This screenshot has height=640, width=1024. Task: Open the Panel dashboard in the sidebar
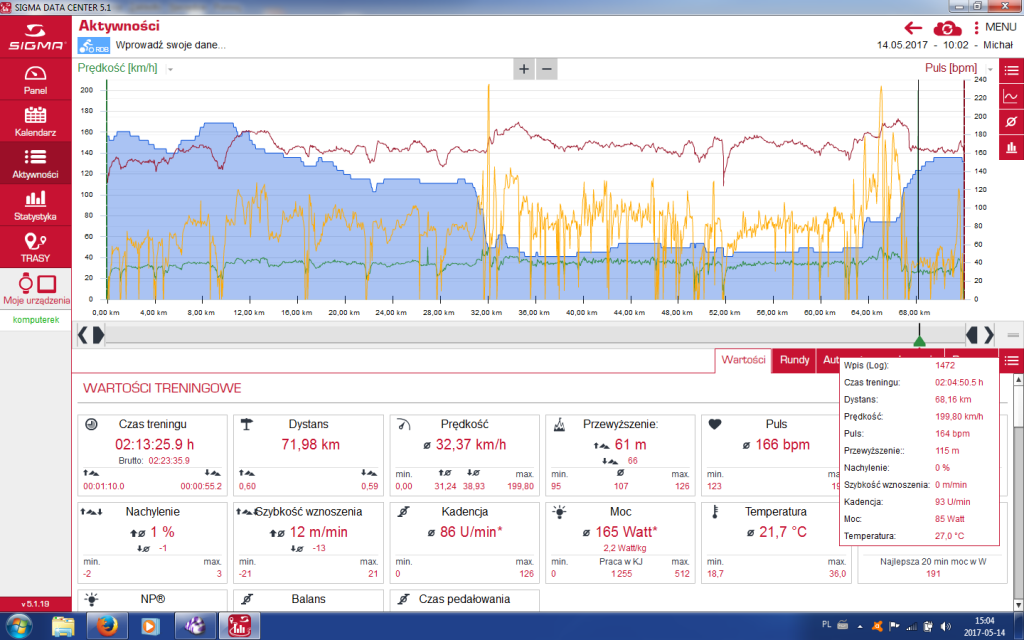pyautogui.click(x=35, y=80)
